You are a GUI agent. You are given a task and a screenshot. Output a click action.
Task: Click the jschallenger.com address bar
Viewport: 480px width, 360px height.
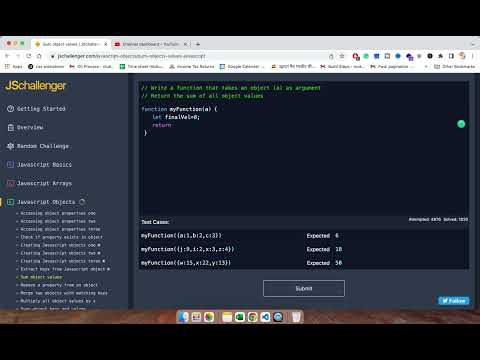(x=187, y=56)
